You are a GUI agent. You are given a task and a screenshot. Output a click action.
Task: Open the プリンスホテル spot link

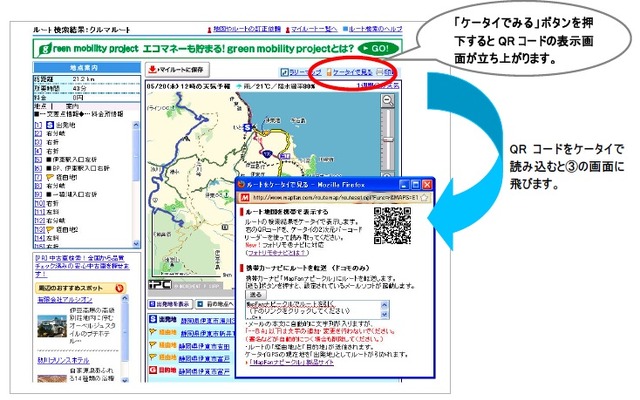click(63, 360)
